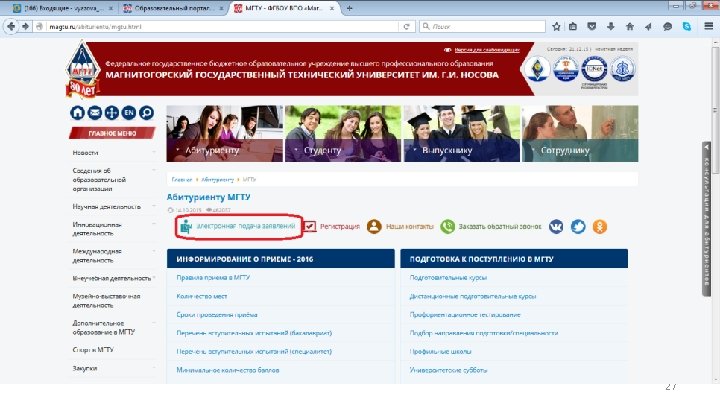The width and height of the screenshot is (720, 405).
Task: Expand Инновационная деятельность sidebar arrow
Action: [x=154, y=225]
